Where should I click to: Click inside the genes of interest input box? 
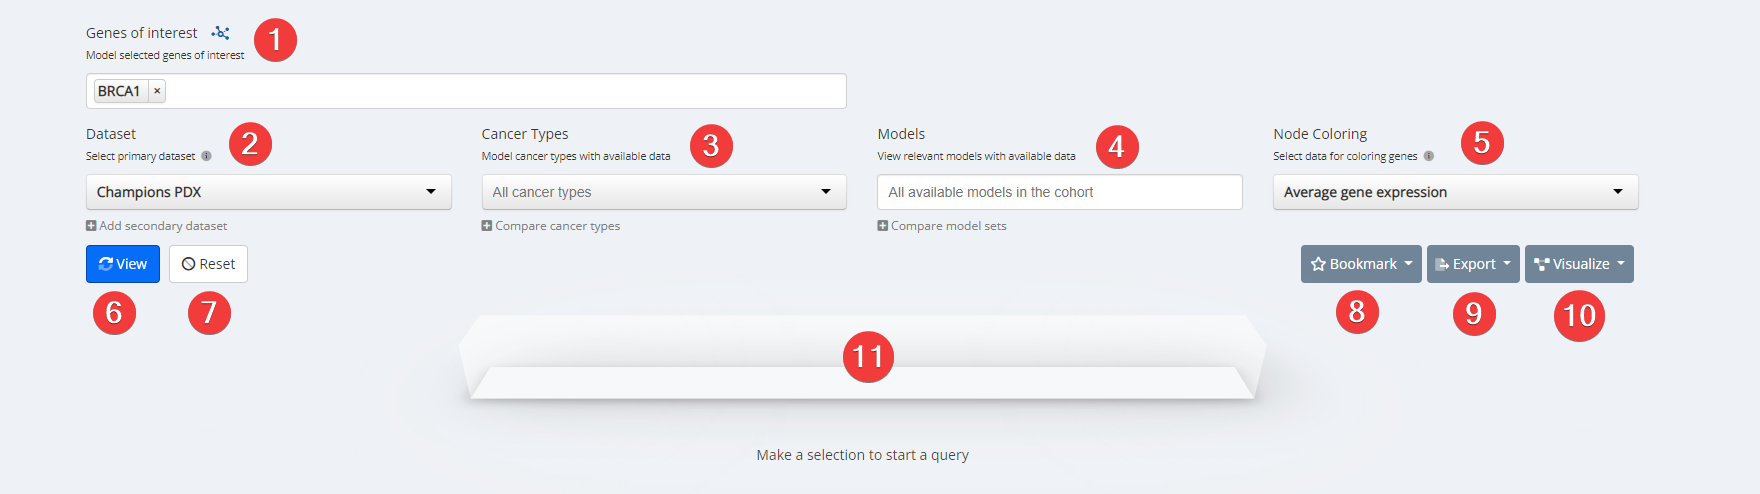coord(466,91)
